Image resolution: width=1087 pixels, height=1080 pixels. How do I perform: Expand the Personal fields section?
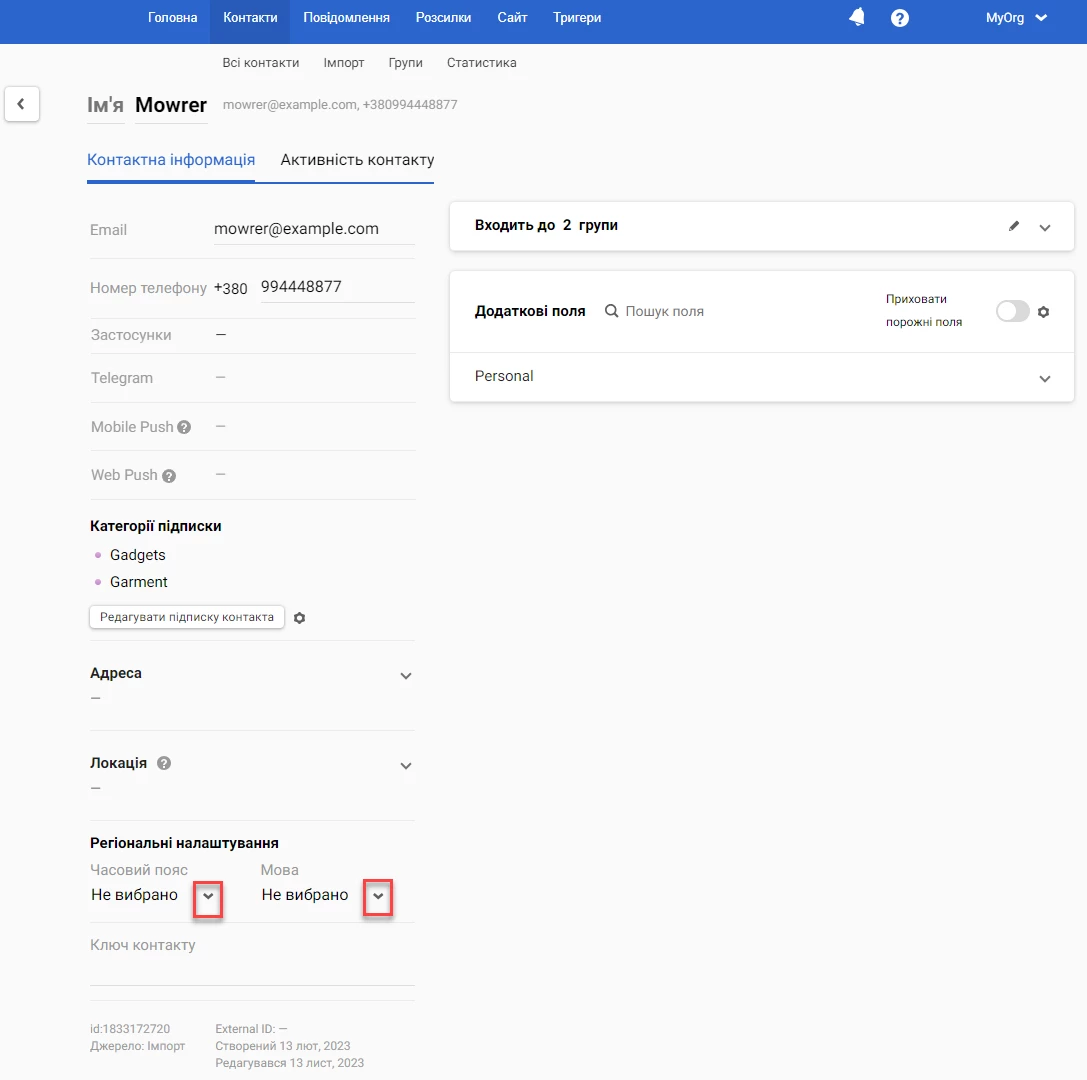click(x=1044, y=378)
